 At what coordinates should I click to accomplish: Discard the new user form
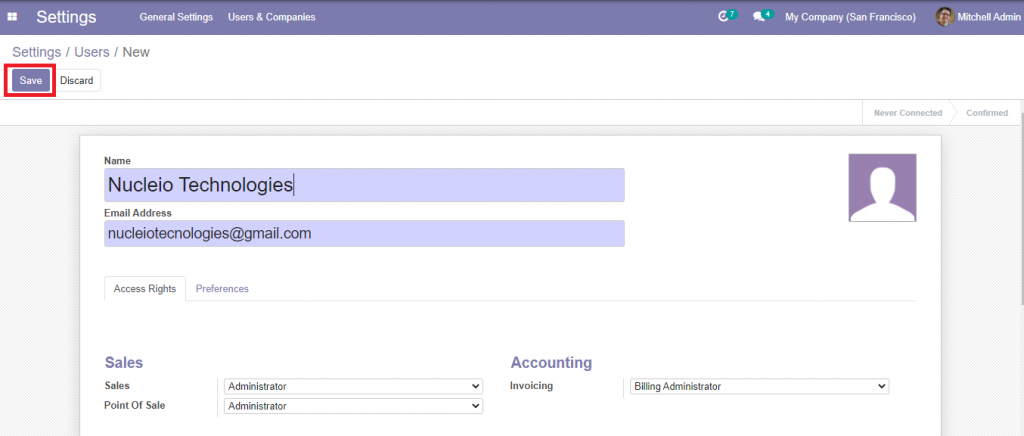76,80
